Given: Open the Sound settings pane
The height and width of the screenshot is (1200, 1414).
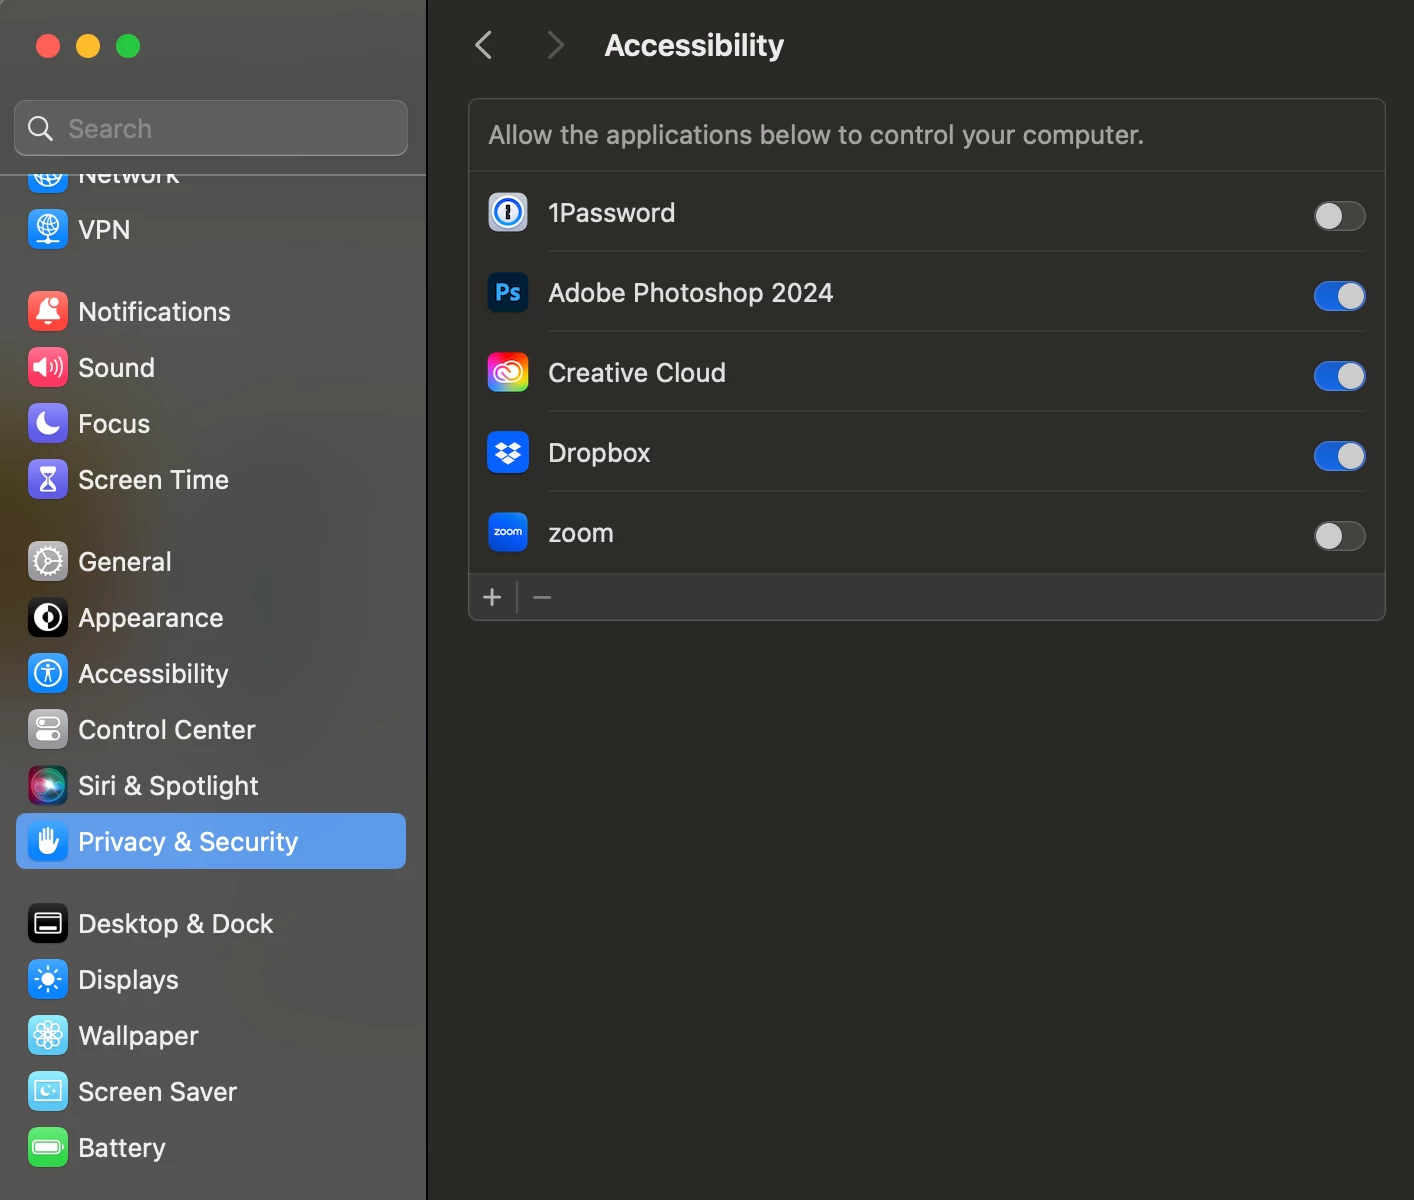Looking at the screenshot, I should [211, 367].
